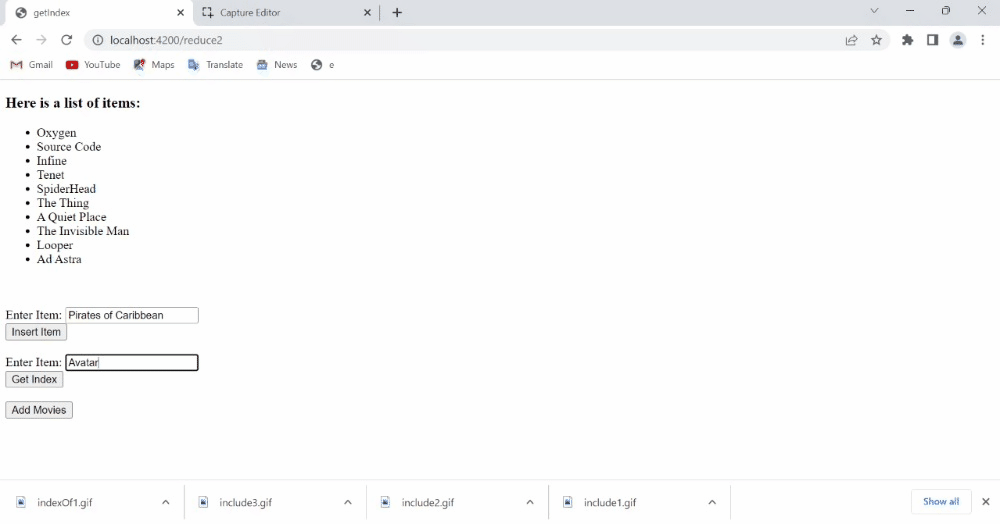
Task: Minimize the browser window
Action: click(x=910, y=11)
